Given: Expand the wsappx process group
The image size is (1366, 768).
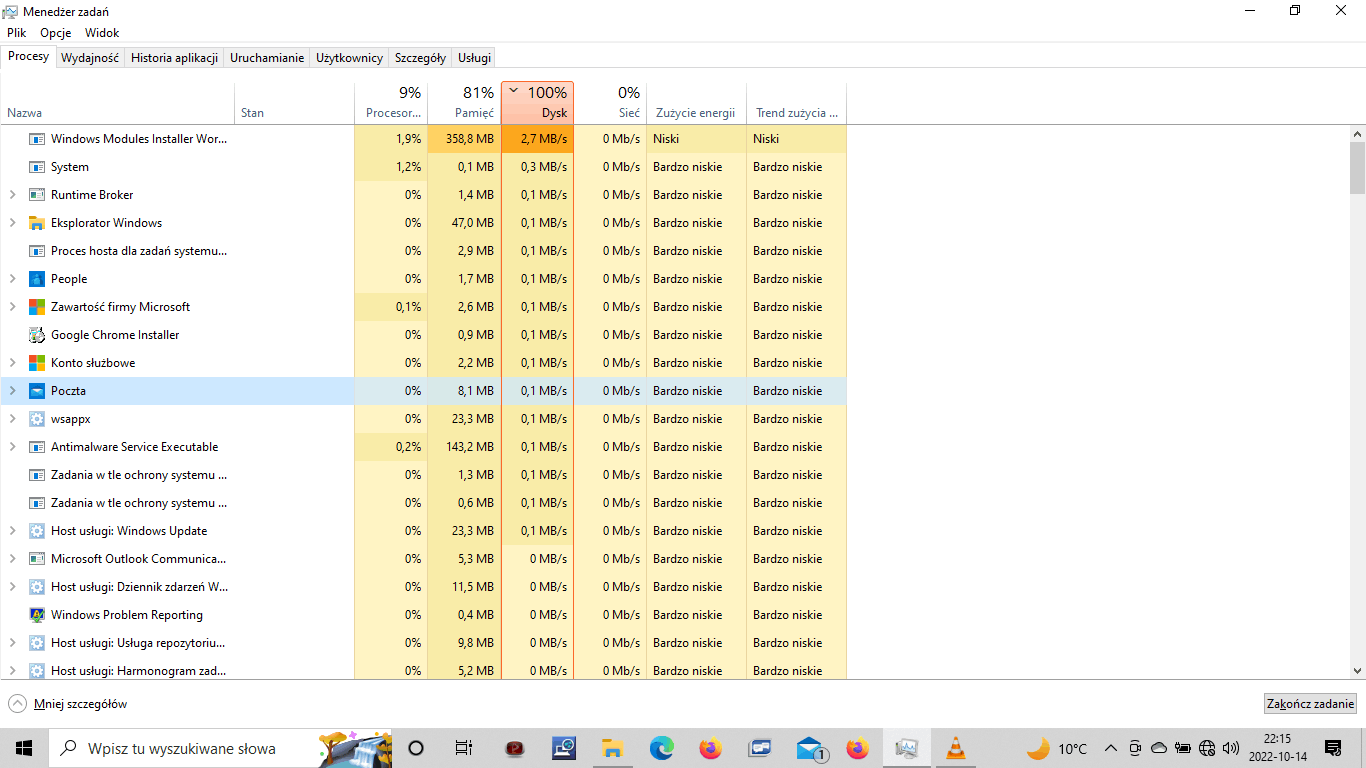Looking at the screenshot, I should [x=12, y=419].
